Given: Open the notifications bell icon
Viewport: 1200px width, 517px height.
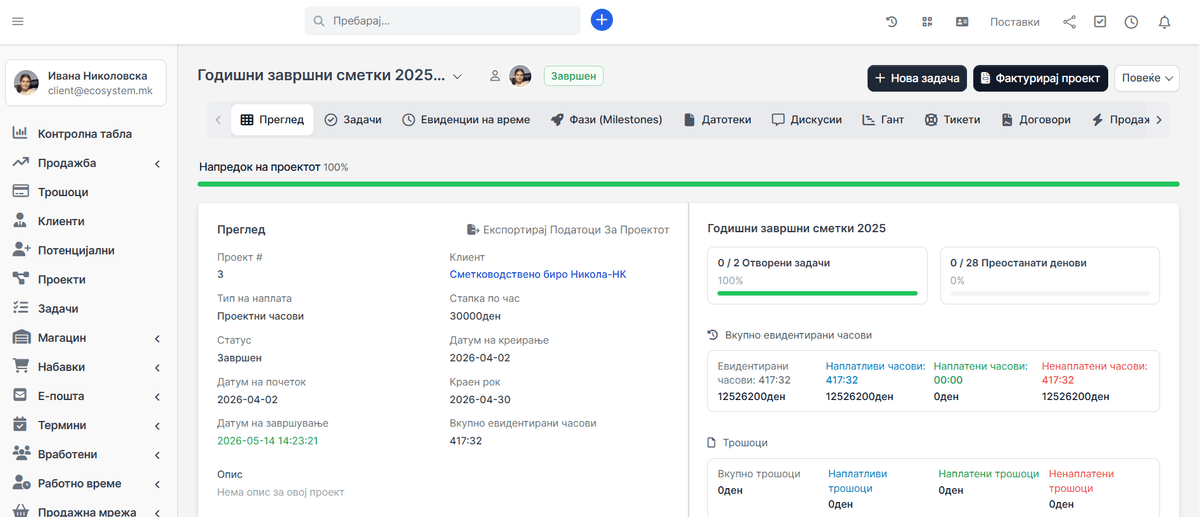Looking at the screenshot, I should point(1164,22).
